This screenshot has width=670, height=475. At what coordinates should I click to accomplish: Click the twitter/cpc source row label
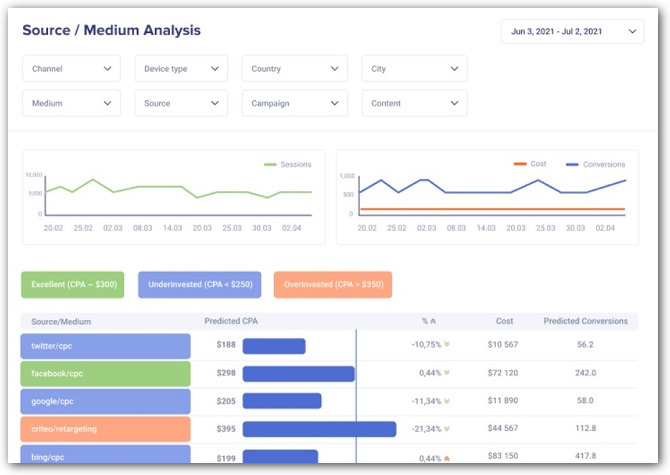(105, 346)
